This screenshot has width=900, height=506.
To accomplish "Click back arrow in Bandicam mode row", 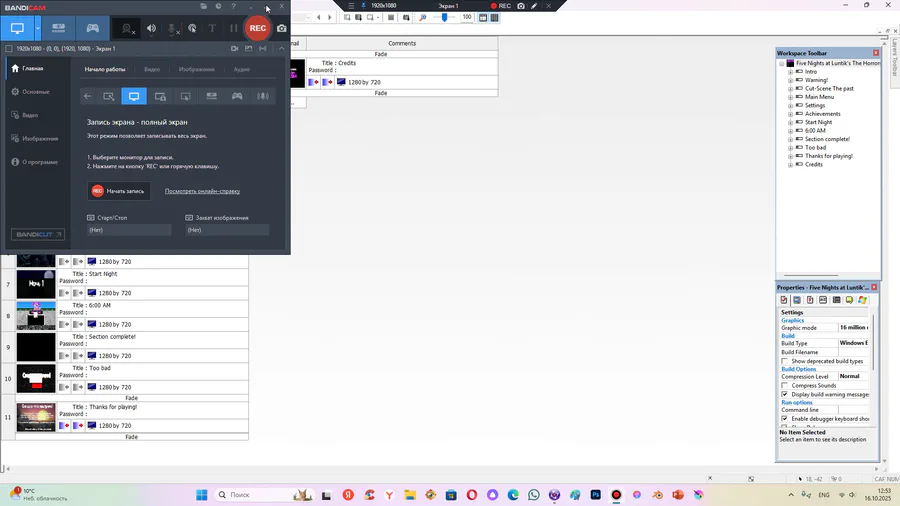I will click(87, 96).
